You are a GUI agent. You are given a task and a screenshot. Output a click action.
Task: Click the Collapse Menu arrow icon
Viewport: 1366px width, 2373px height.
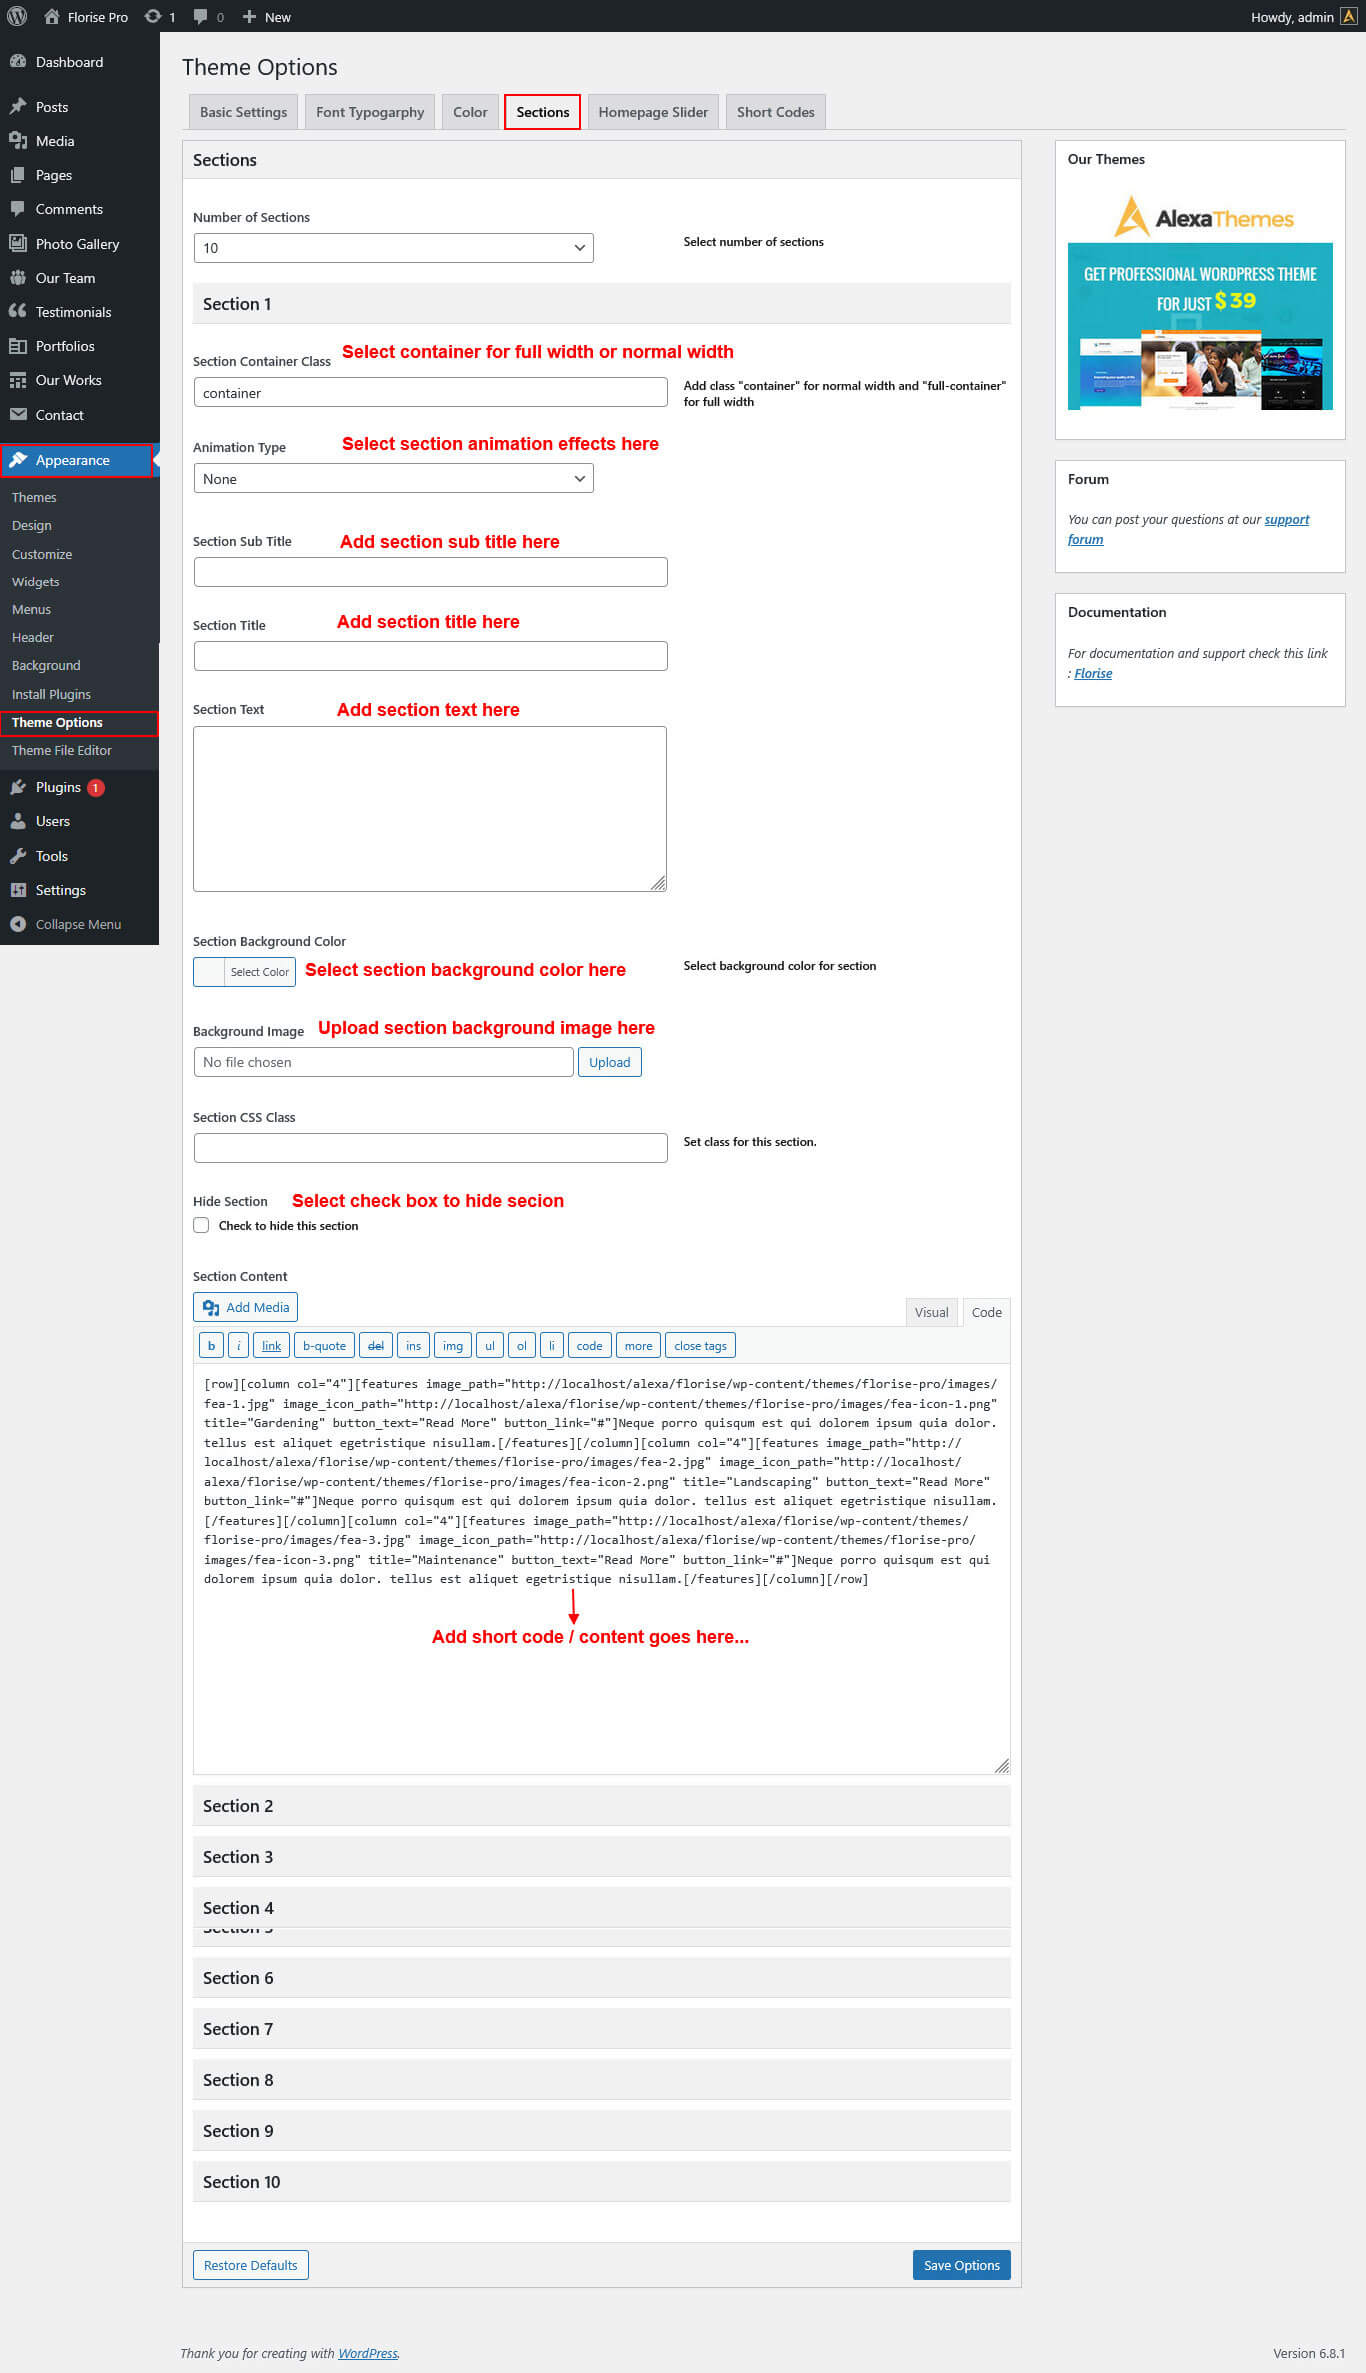coord(18,924)
